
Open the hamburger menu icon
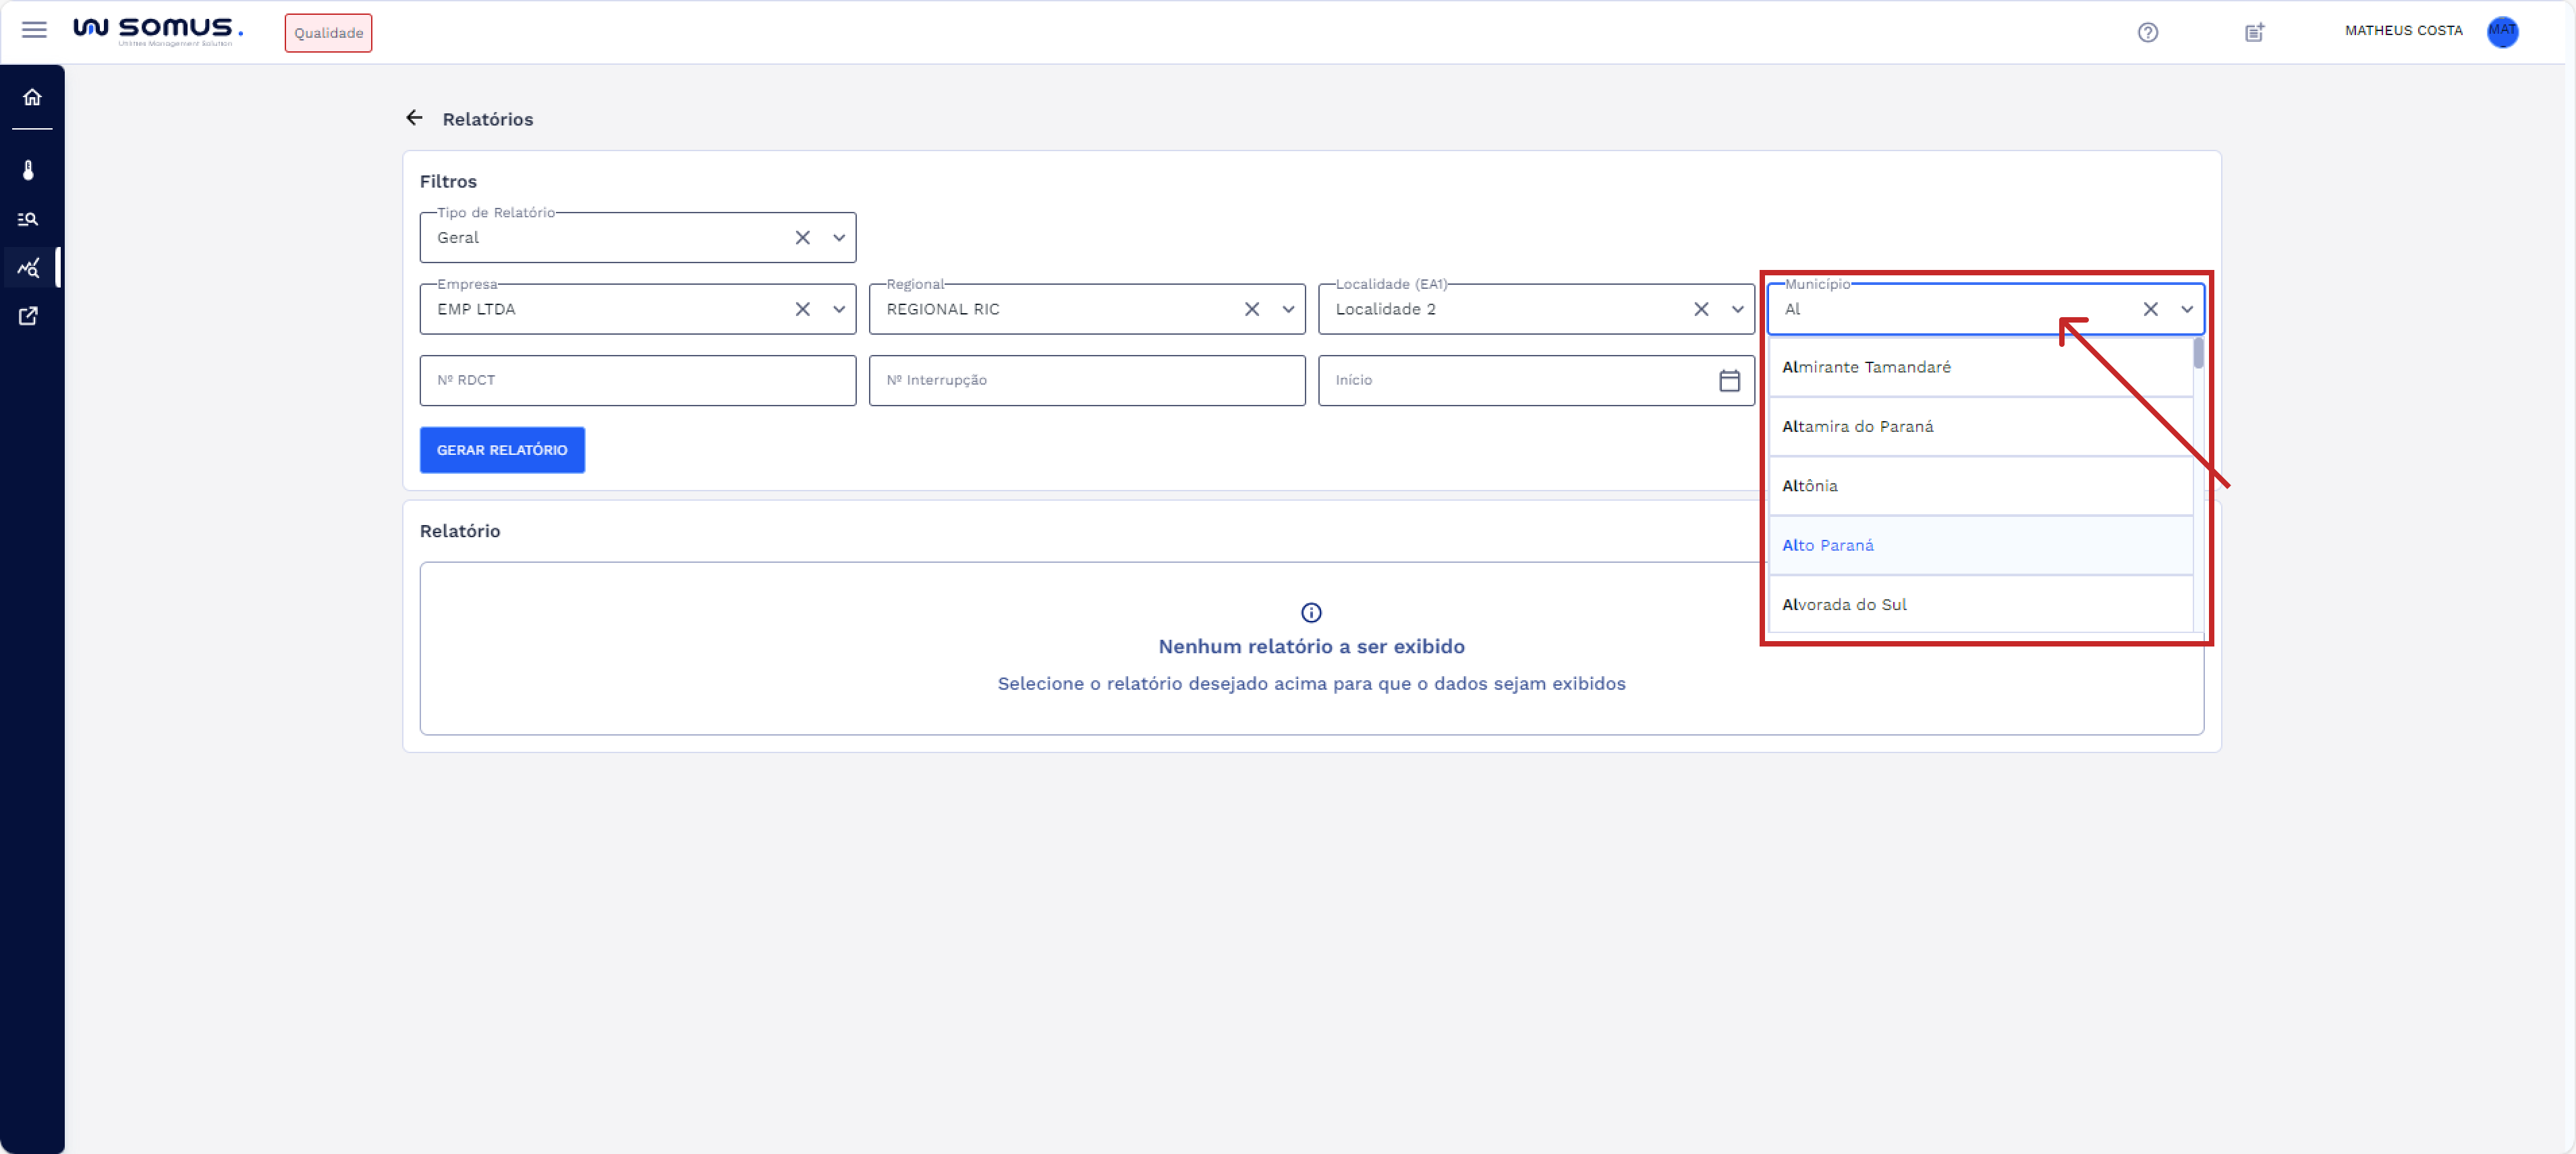[34, 30]
